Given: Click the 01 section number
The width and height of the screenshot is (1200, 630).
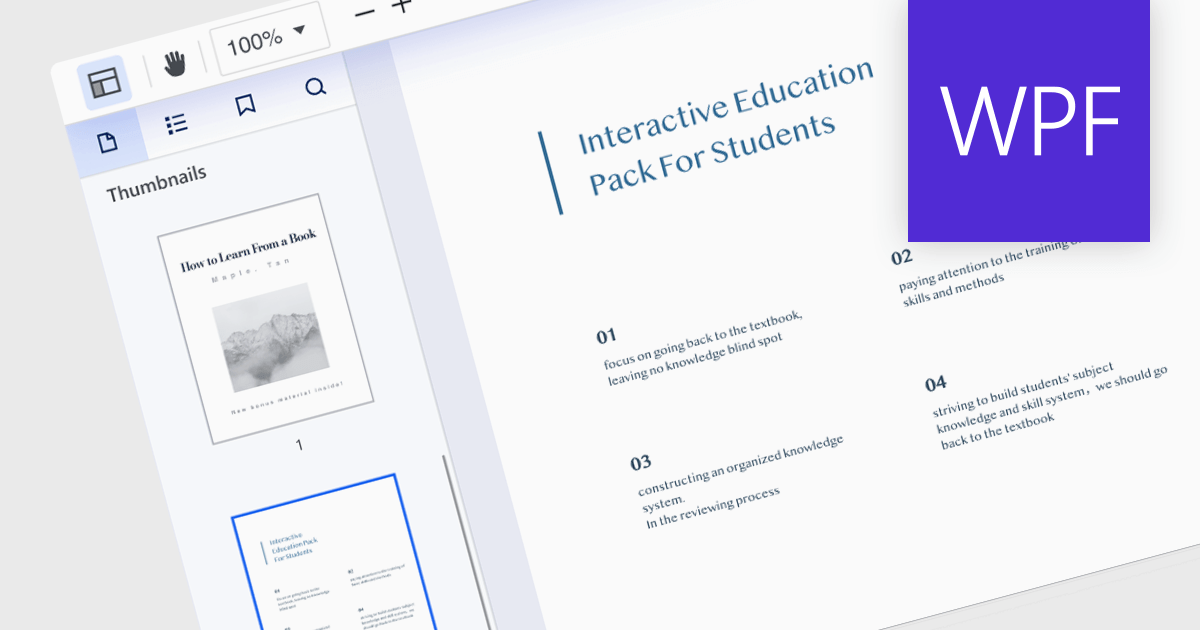Looking at the screenshot, I should (606, 336).
